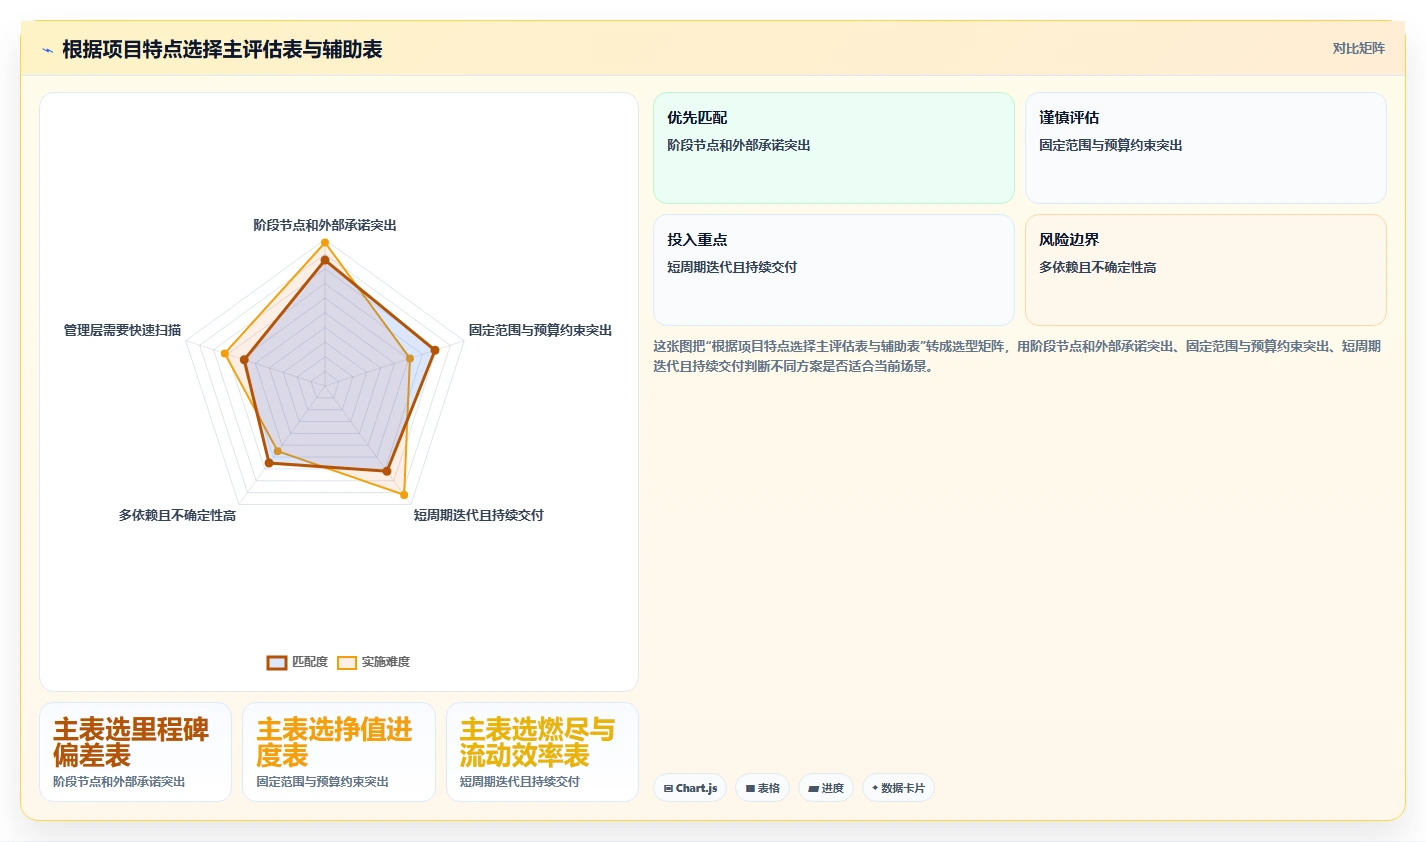
Task: Click the 进度 tag
Action: [x=826, y=788]
